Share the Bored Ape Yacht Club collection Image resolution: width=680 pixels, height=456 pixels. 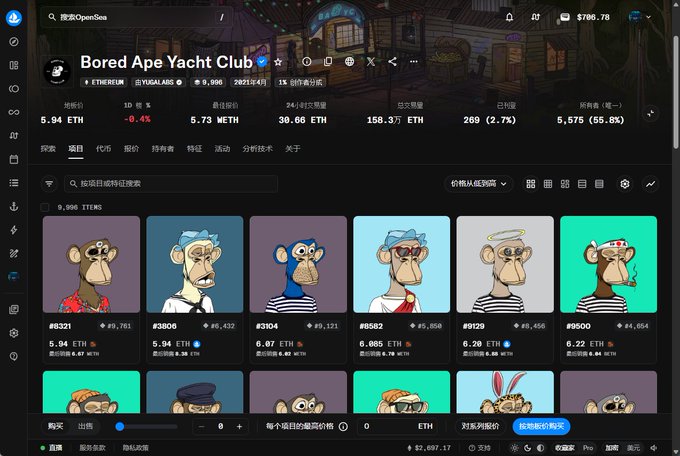click(x=392, y=62)
